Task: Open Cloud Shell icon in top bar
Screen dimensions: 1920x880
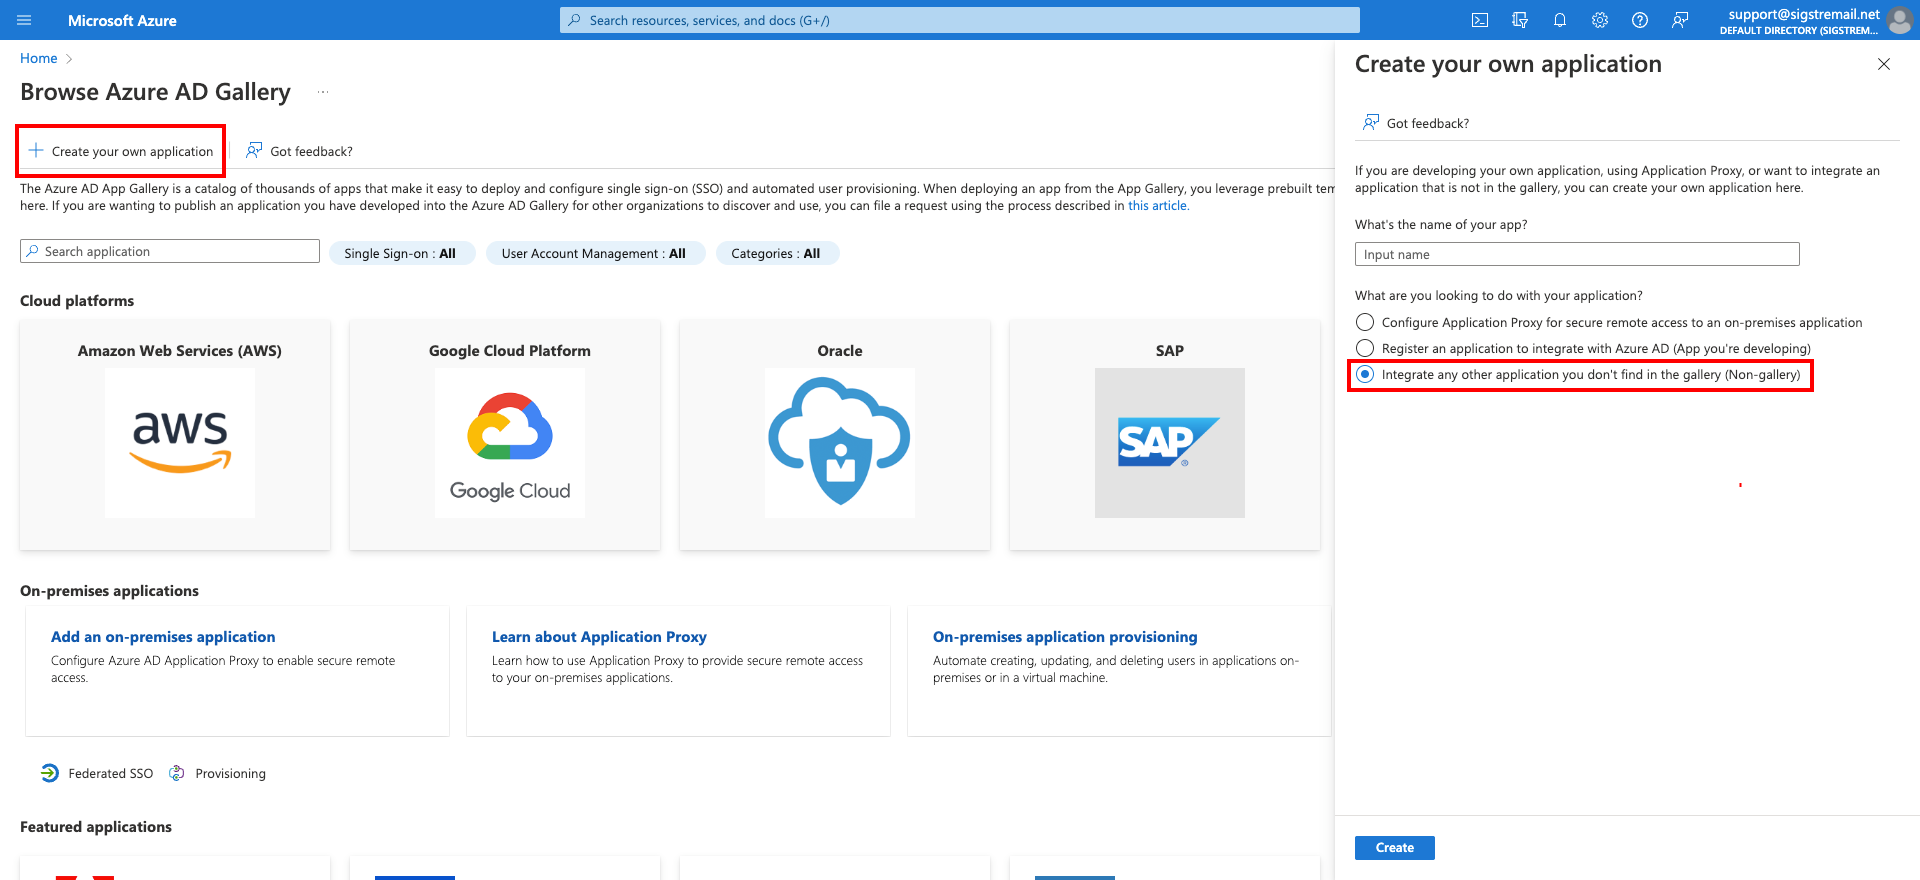Action: (x=1480, y=20)
